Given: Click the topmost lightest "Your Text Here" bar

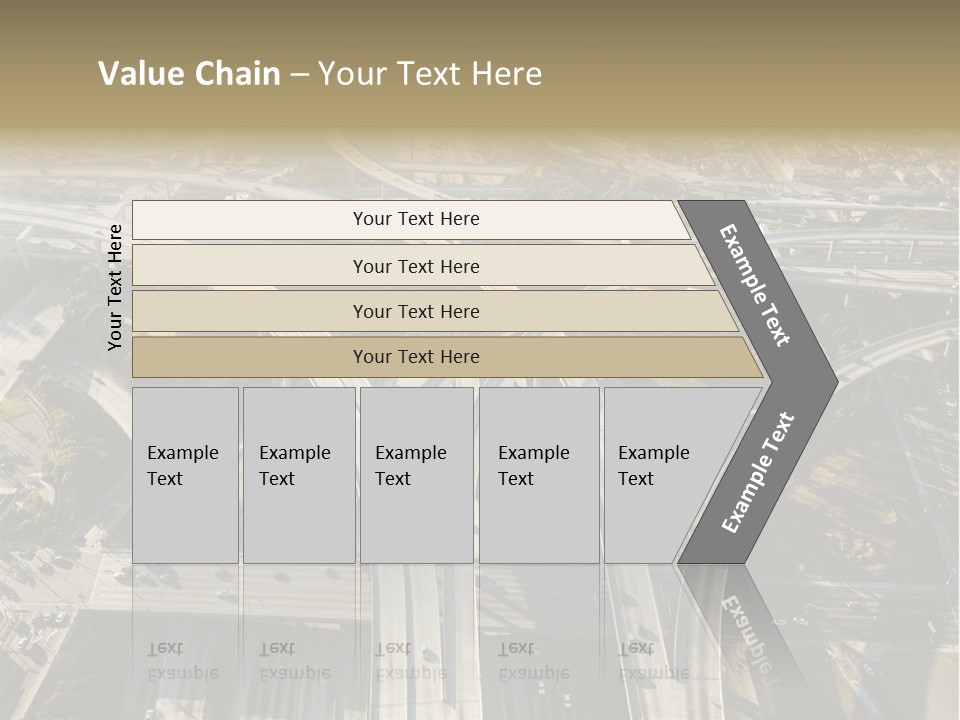Looking at the screenshot, I should pyautogui.click(x=416, y=219).
